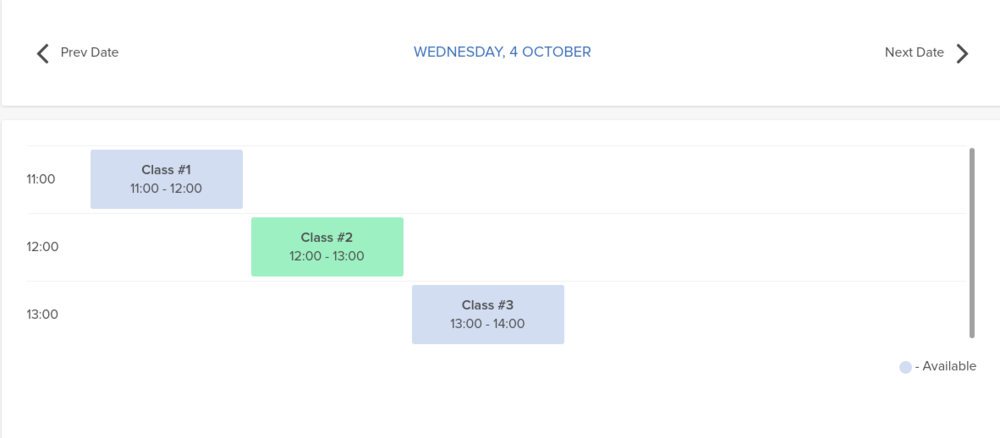Click the 11:00 row time label
Screen dimensions: 1000x438
[41, 180]
